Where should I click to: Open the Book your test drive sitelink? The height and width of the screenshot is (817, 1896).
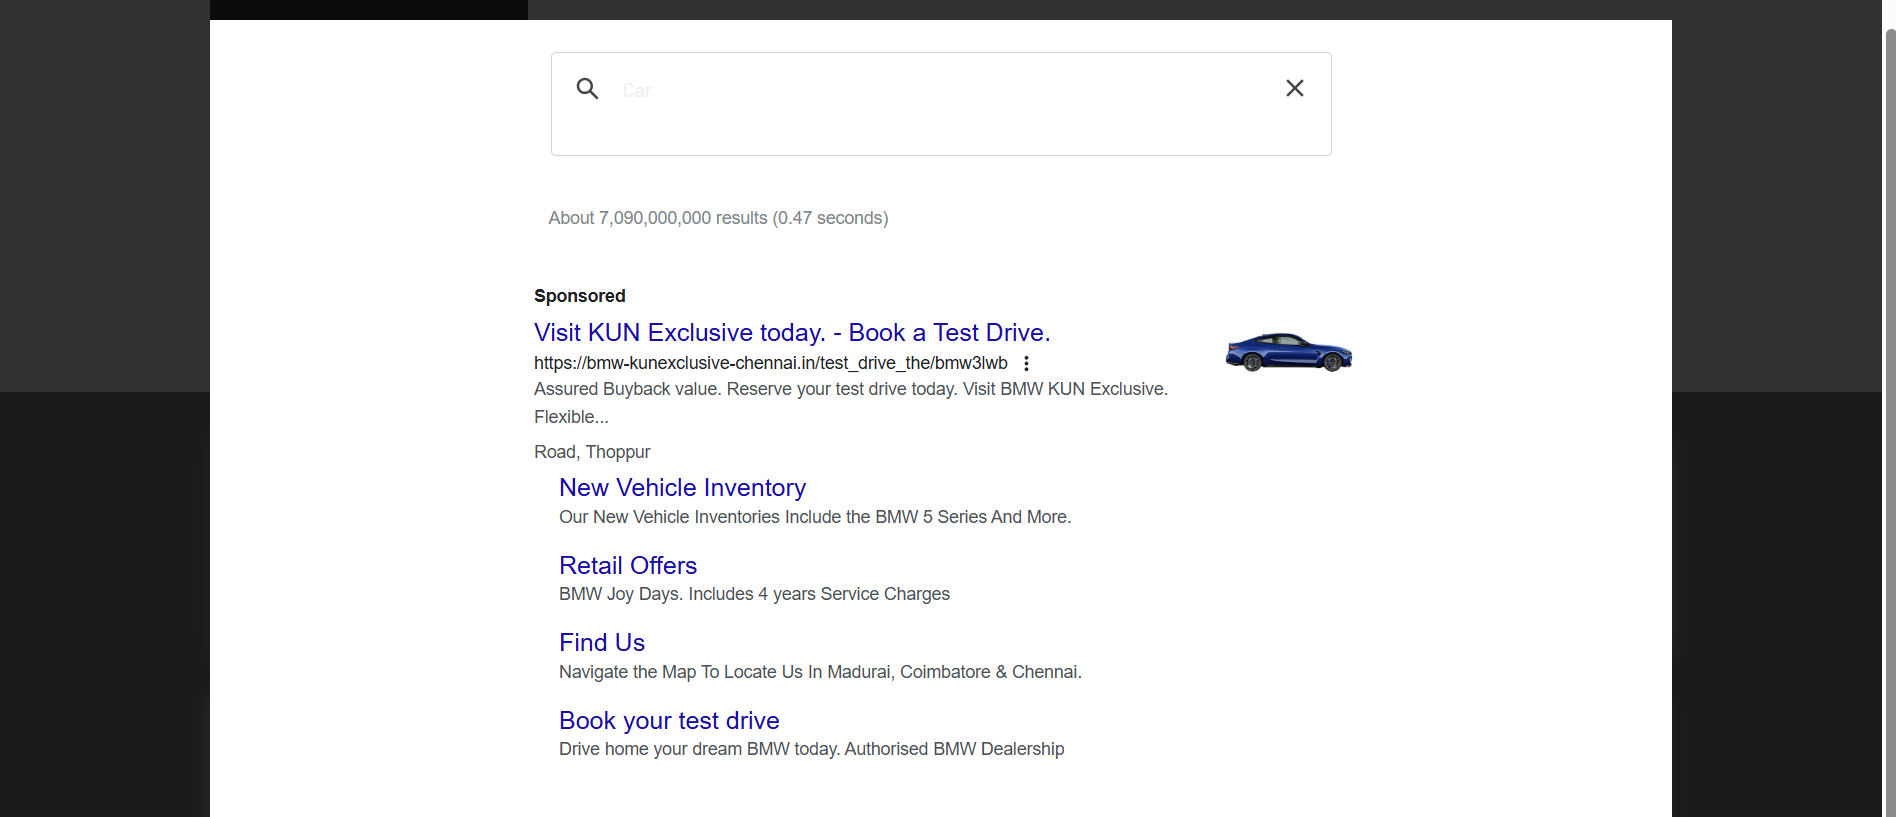669,721
